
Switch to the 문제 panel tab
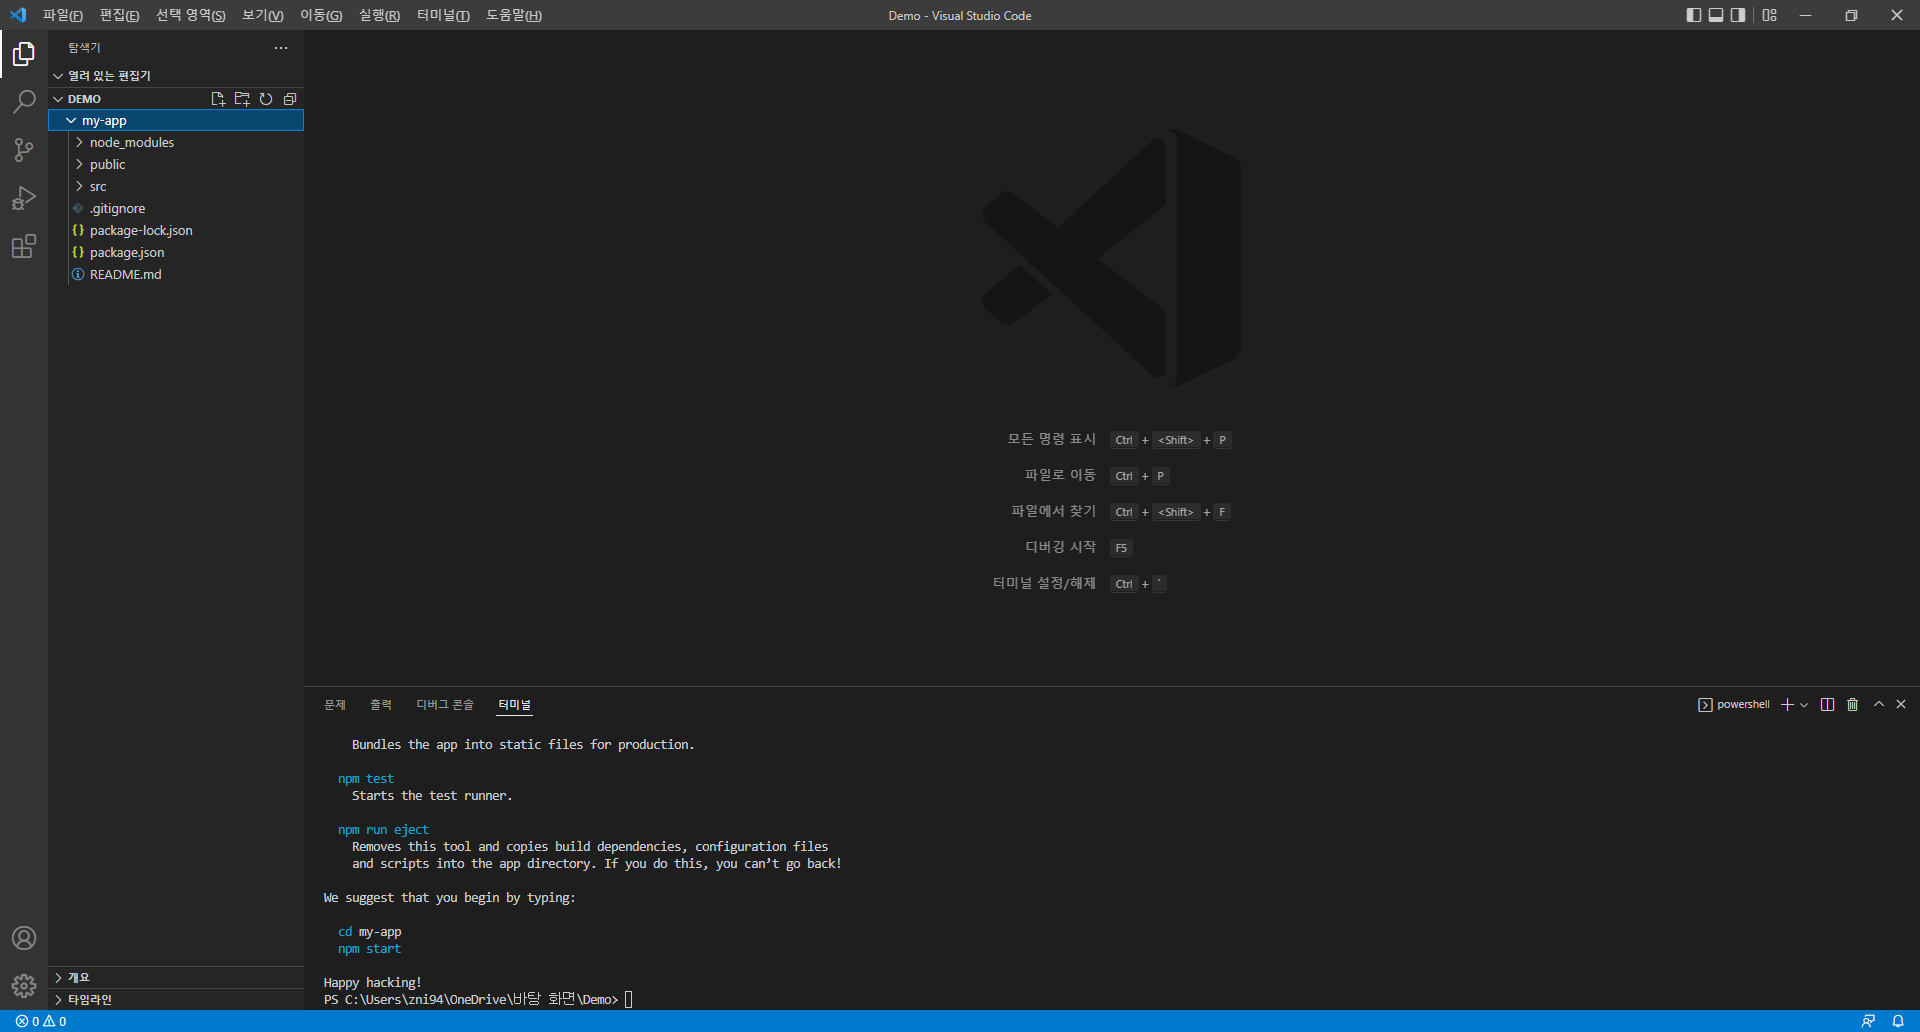click(x=335, y=705)
